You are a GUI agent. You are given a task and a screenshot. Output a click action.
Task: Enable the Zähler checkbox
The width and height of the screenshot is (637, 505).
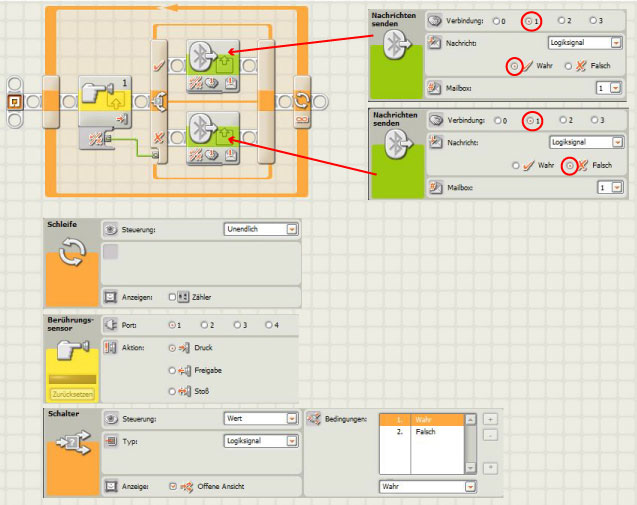[171, 297]
